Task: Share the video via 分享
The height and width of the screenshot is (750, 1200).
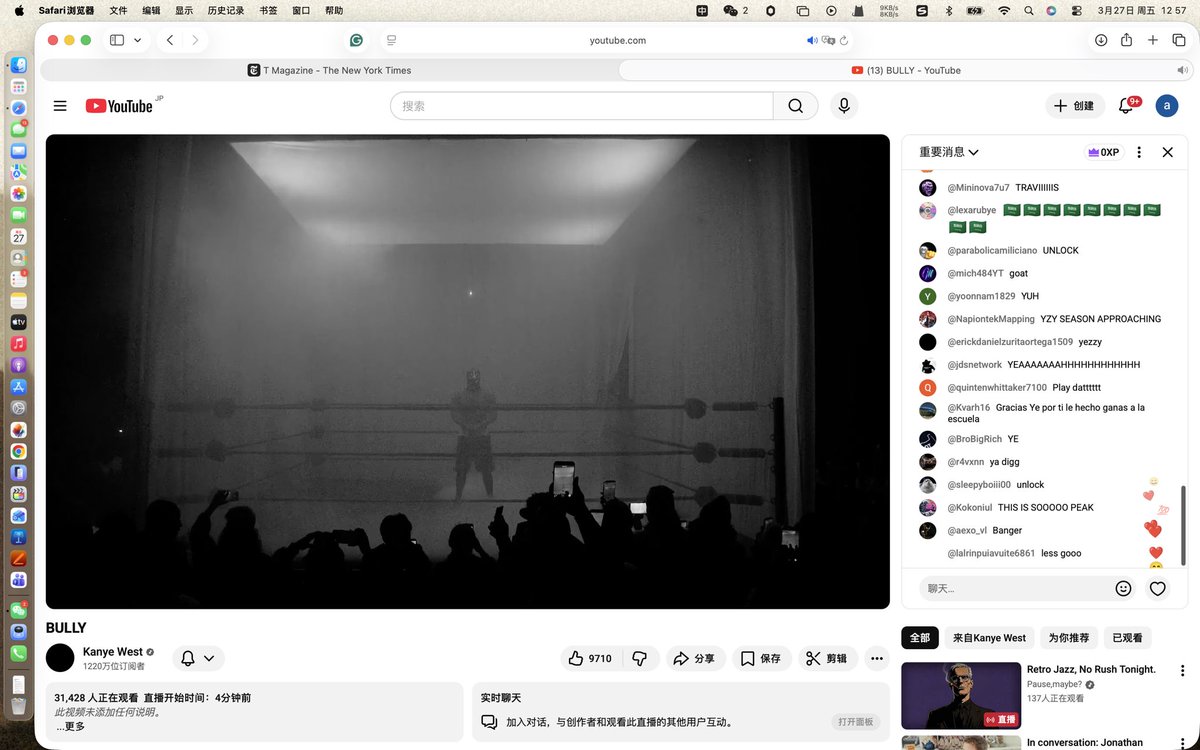Action: click(x=694, y=658)
